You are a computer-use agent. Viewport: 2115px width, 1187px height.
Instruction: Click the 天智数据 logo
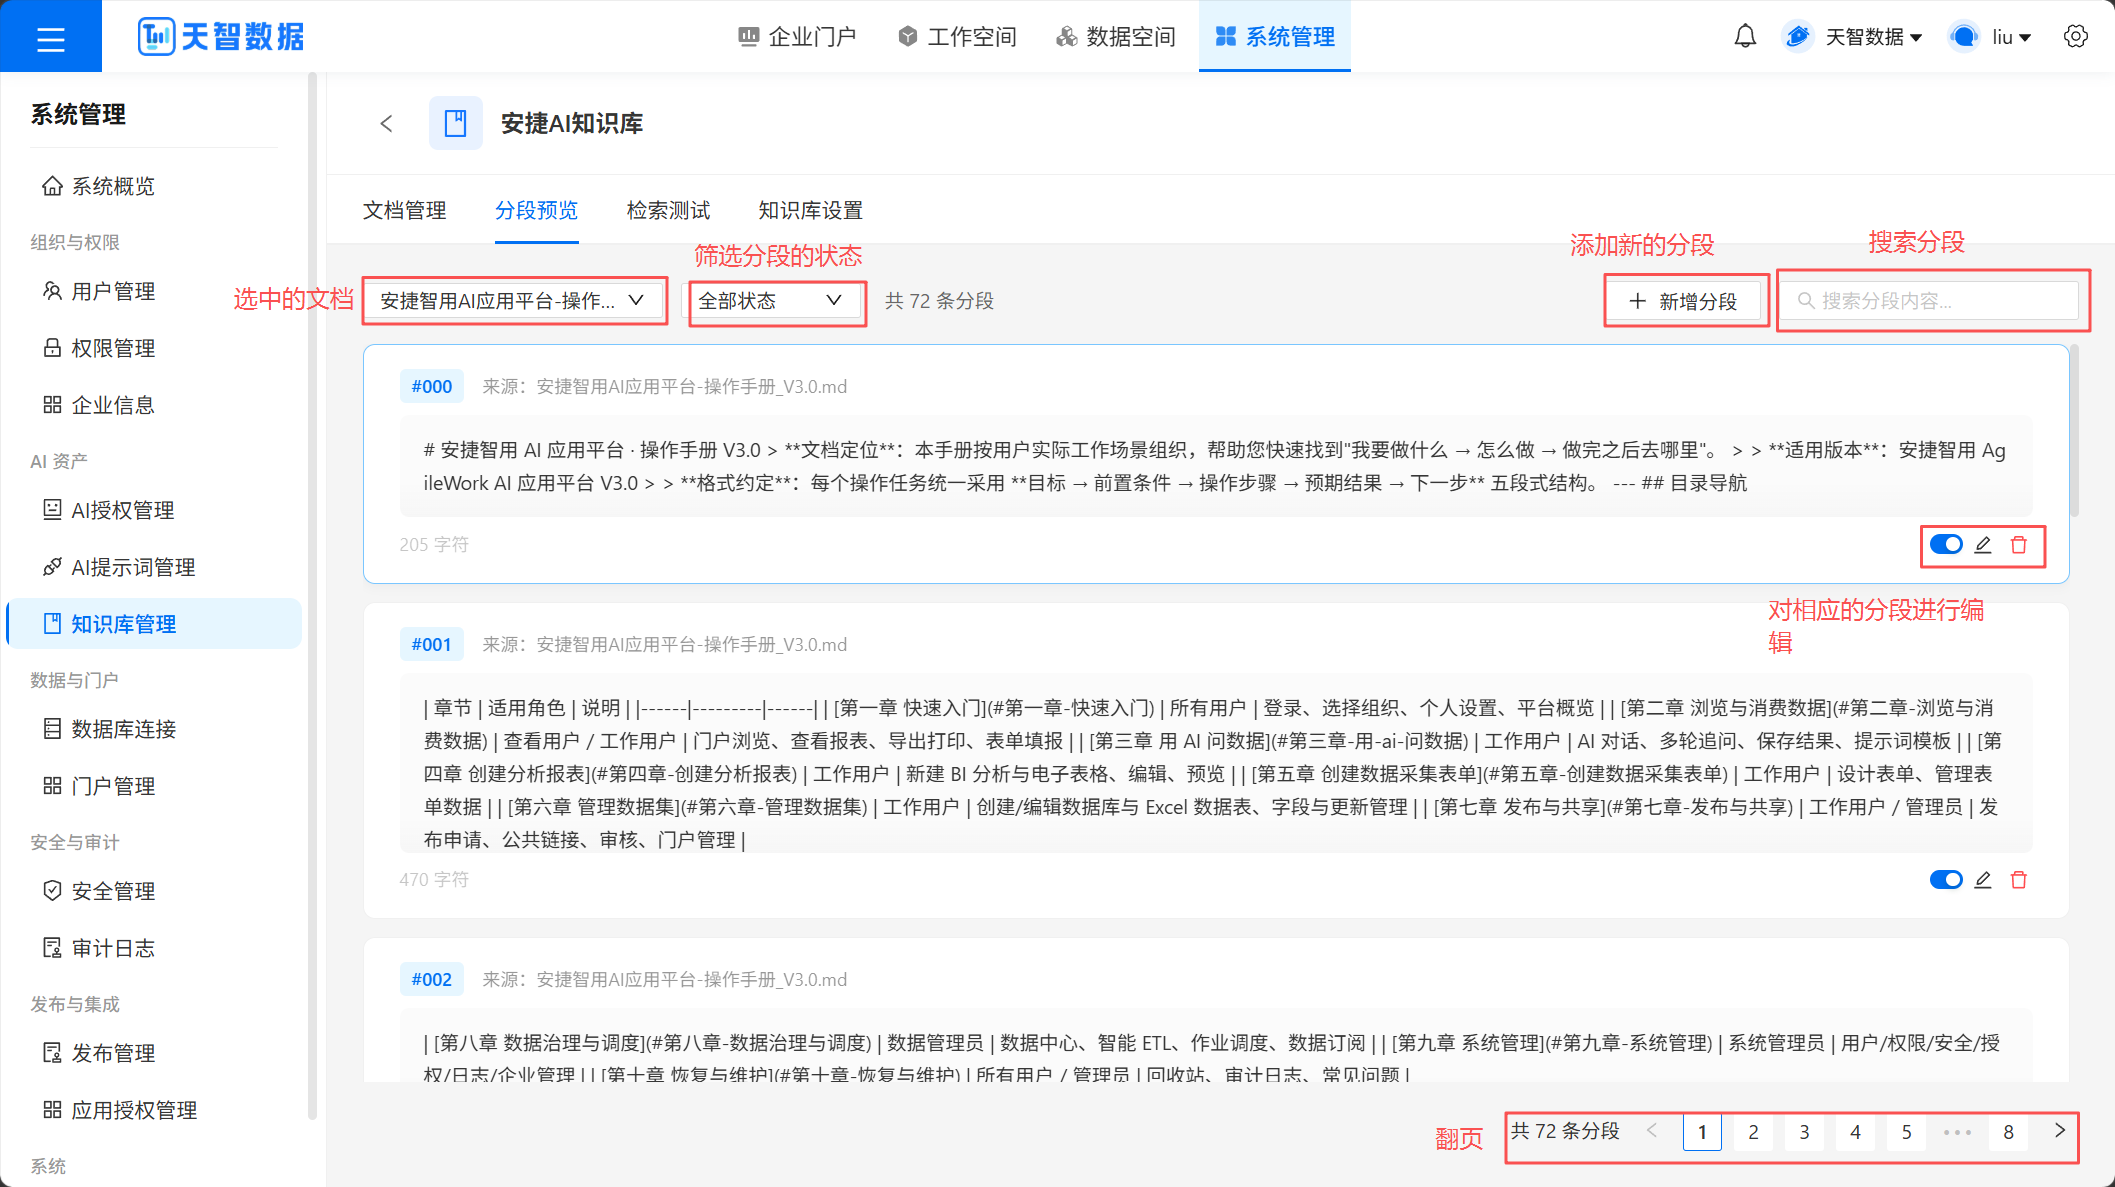point(221,37)
